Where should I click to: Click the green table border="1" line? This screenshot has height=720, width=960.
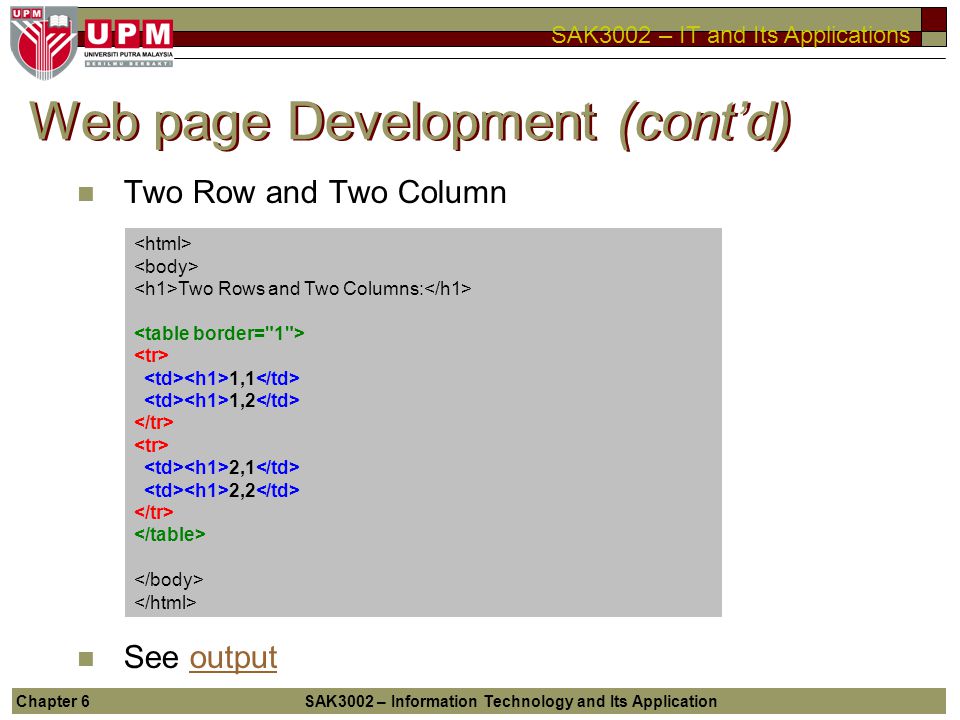pyautogui.click(x=219, y=333)
